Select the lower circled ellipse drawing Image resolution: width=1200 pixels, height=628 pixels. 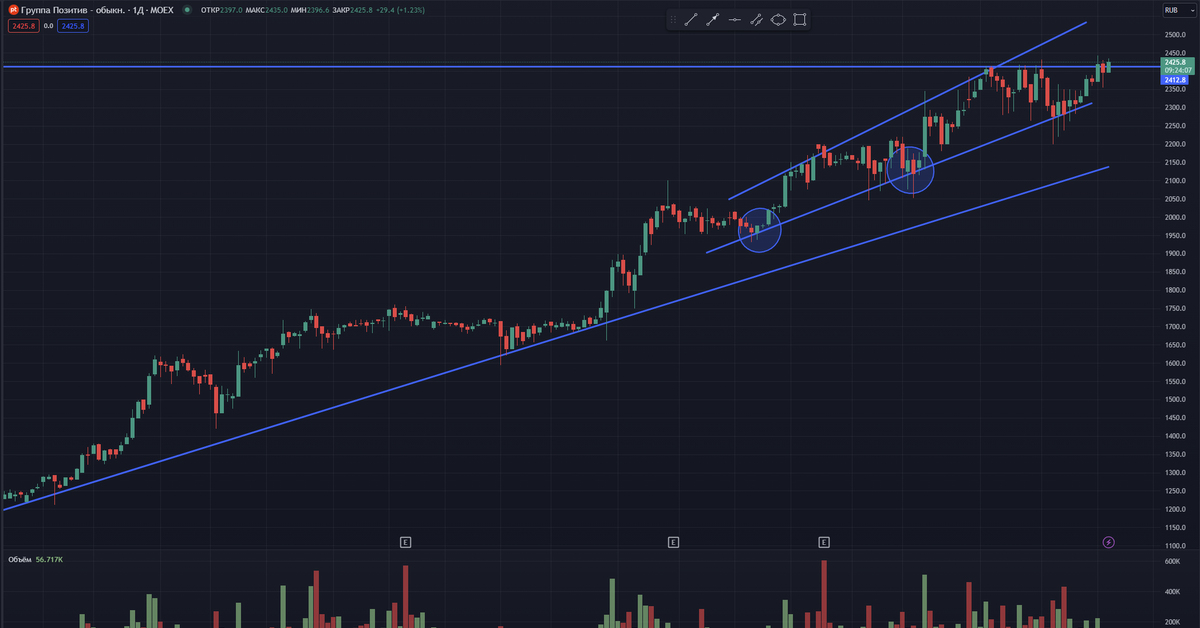pyautogui.click(x=759, y=230)
